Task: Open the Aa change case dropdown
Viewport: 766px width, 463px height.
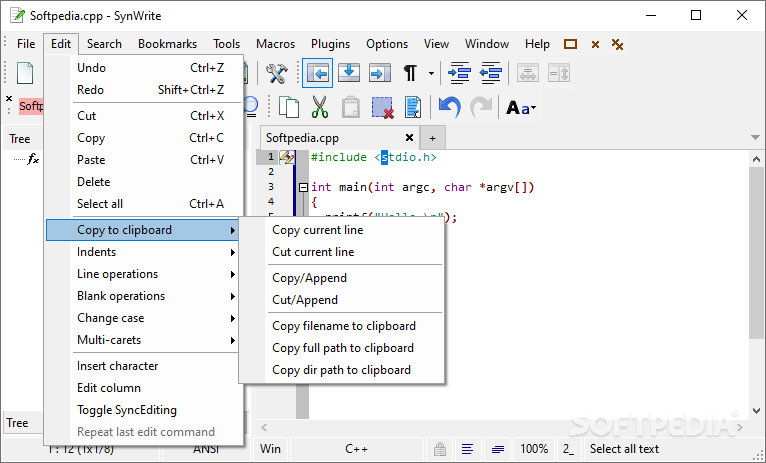Action: click(521, 107)
